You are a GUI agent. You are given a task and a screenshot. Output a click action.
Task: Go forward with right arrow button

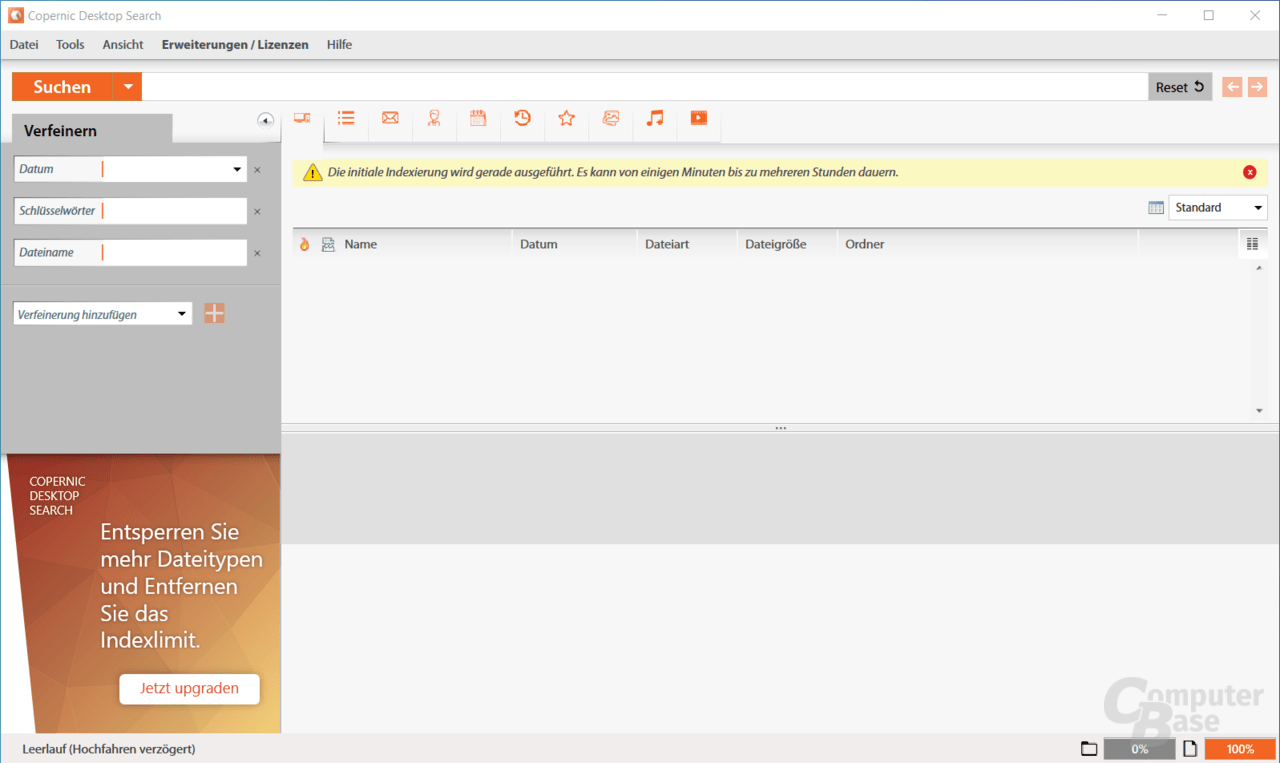point(1257,87)
